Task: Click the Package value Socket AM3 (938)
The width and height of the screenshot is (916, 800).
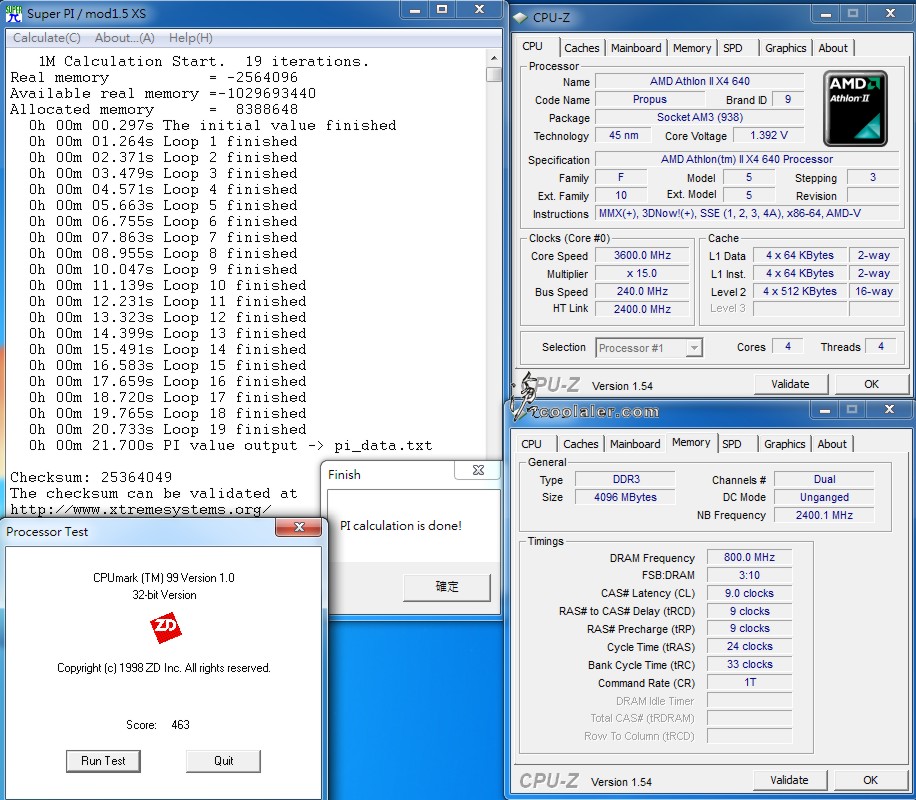Action: pos(700,117)
